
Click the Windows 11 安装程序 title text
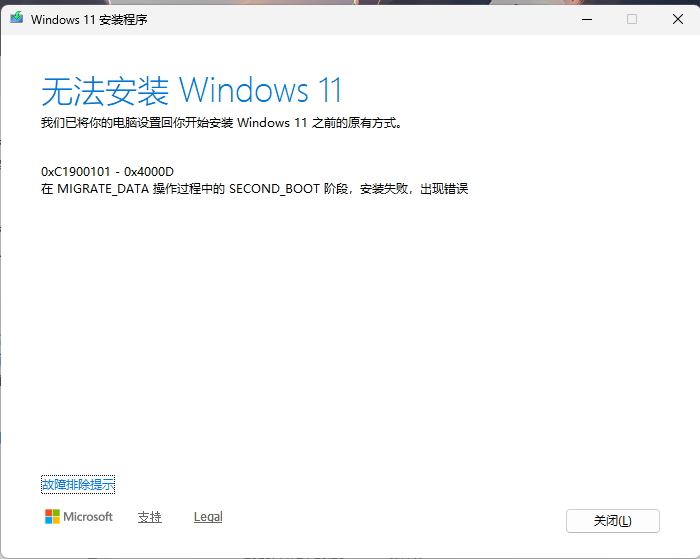click(x=89, y=20)
